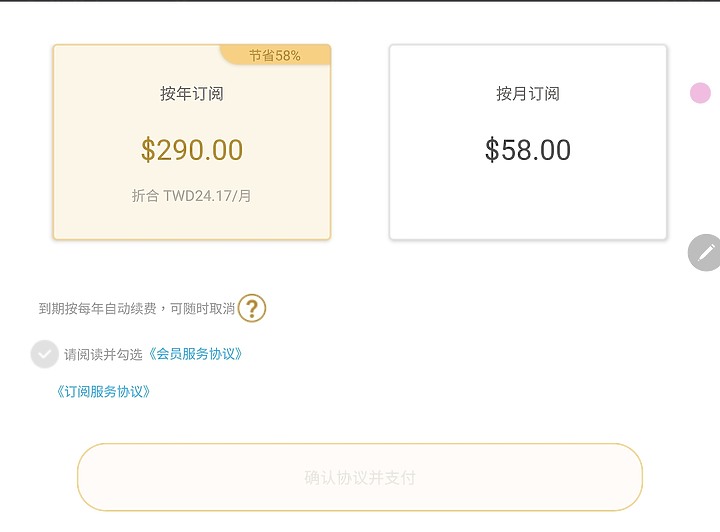The height and width of the screenshot is (532, 720).
Task: Click the 折合 TWD24.17/月 text
Action: tap(191, 196)
